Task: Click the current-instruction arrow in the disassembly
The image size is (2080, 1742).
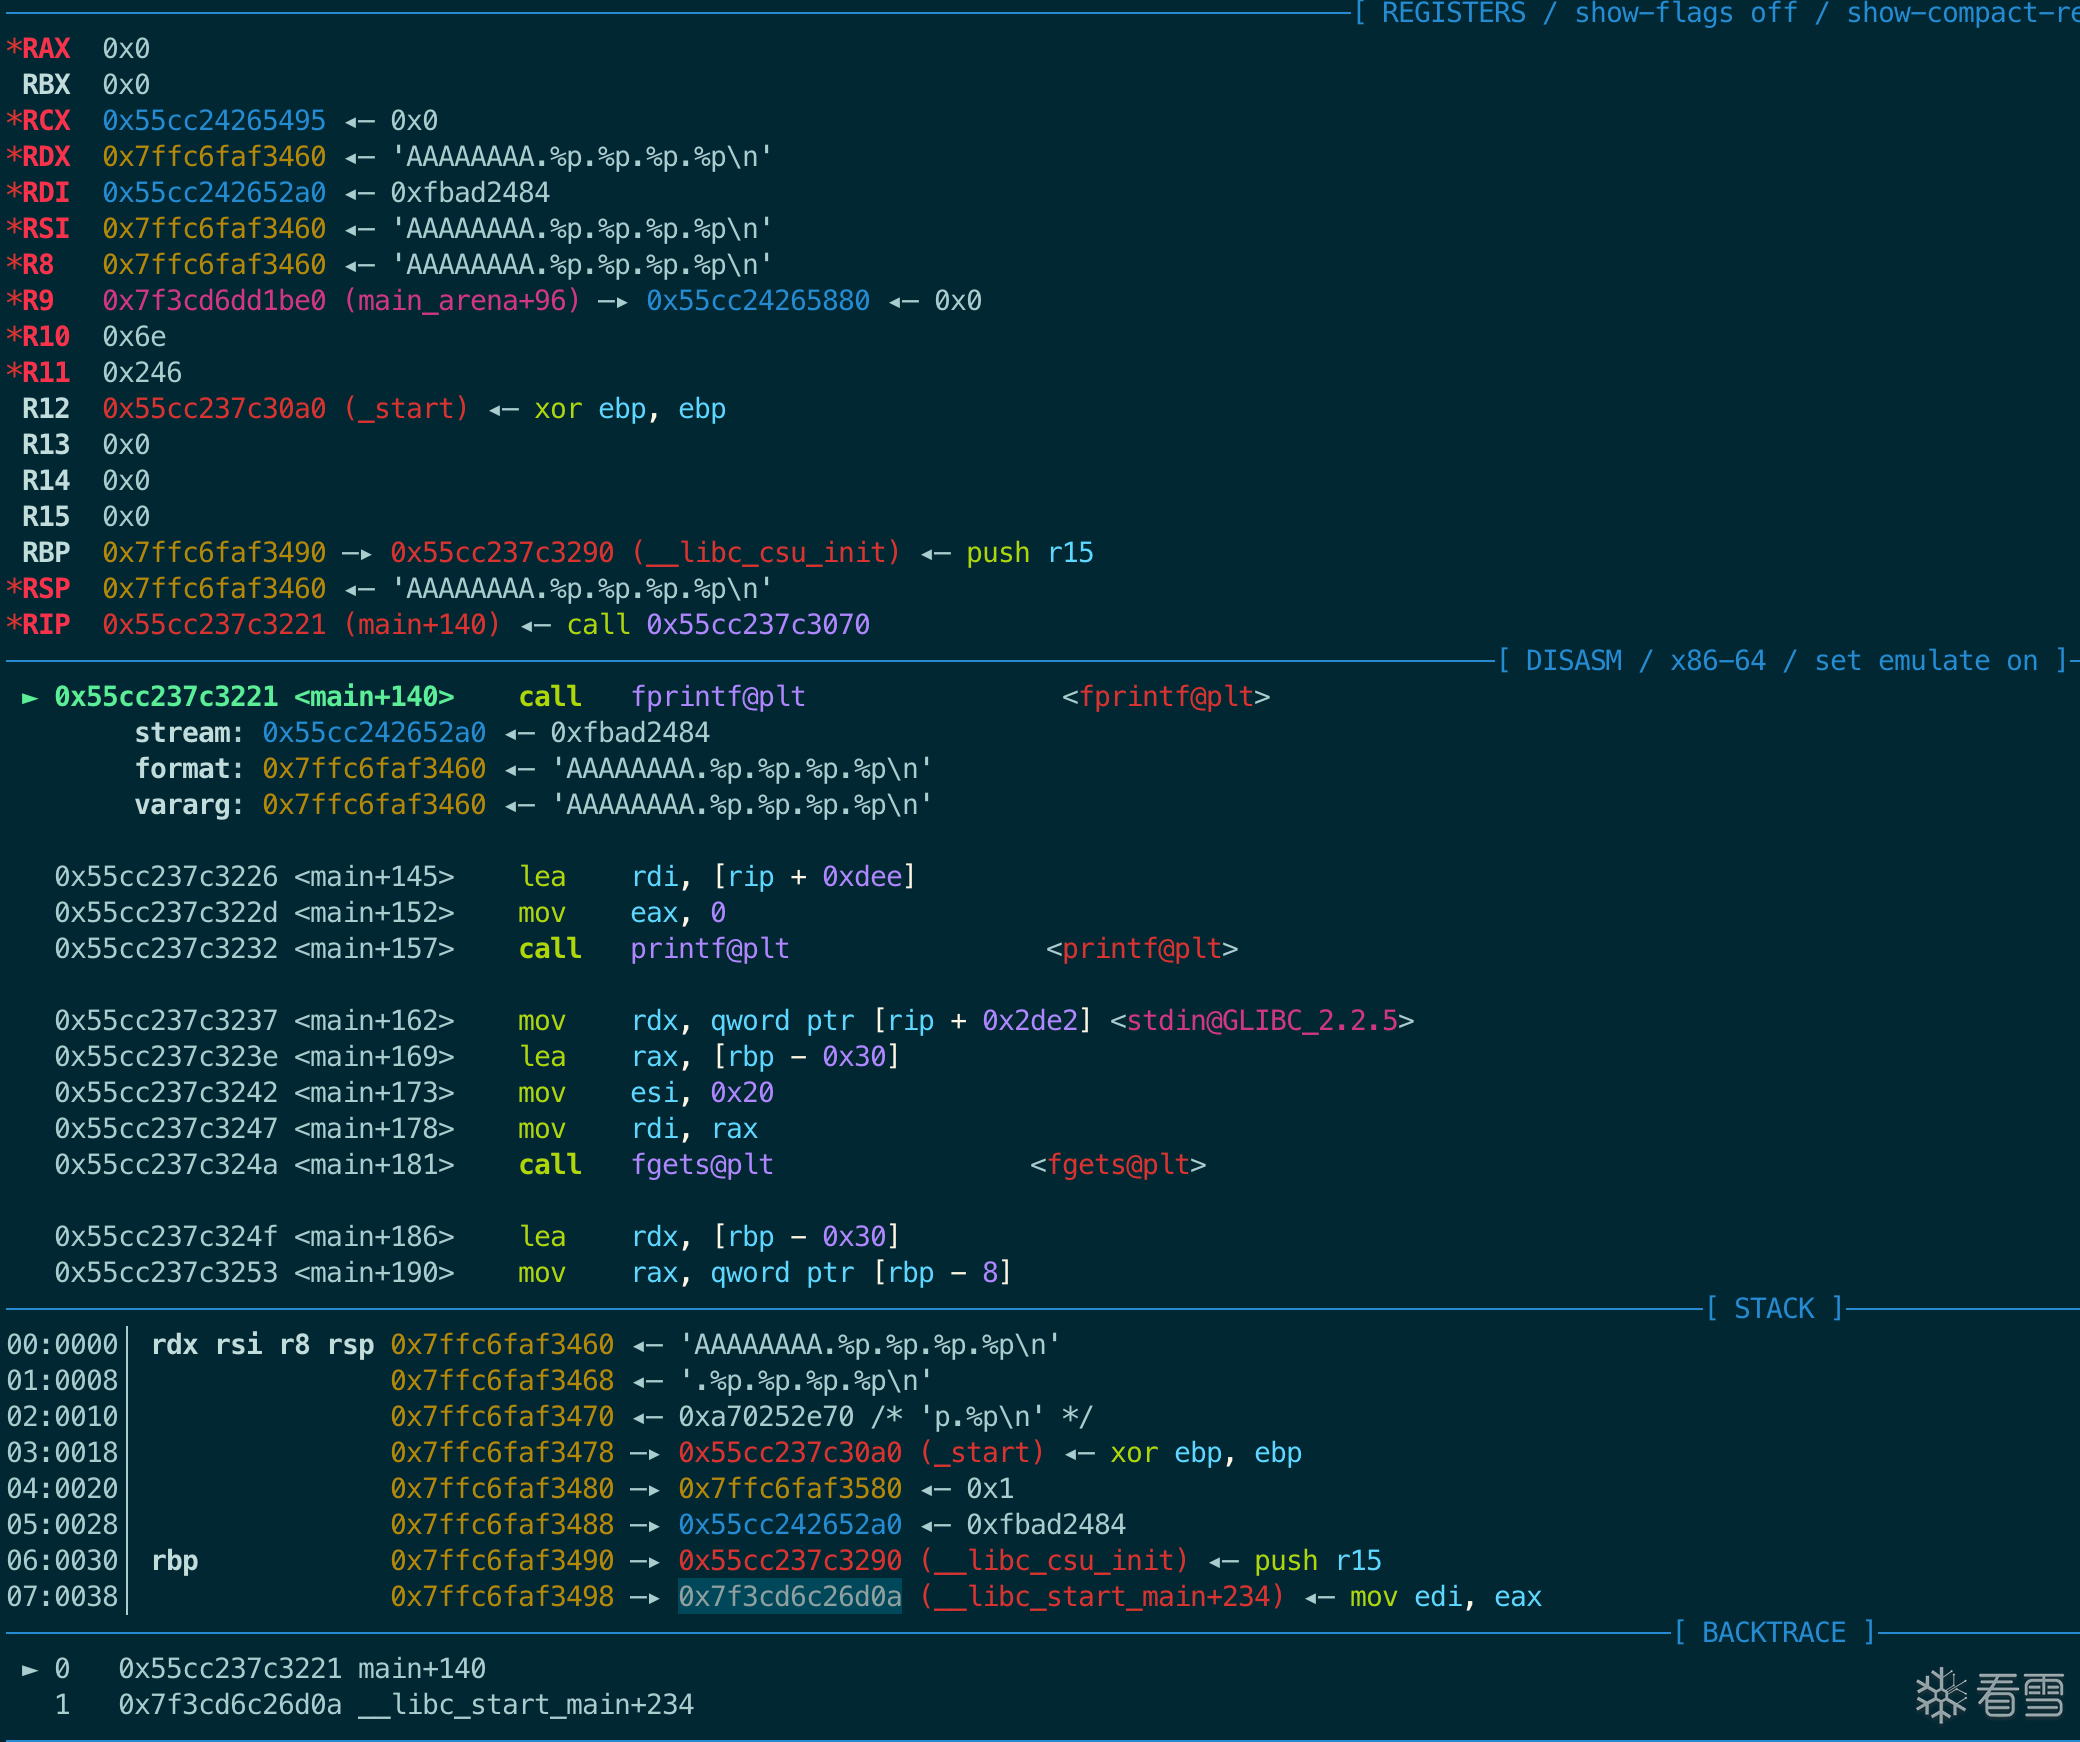Action: [30, 697]
